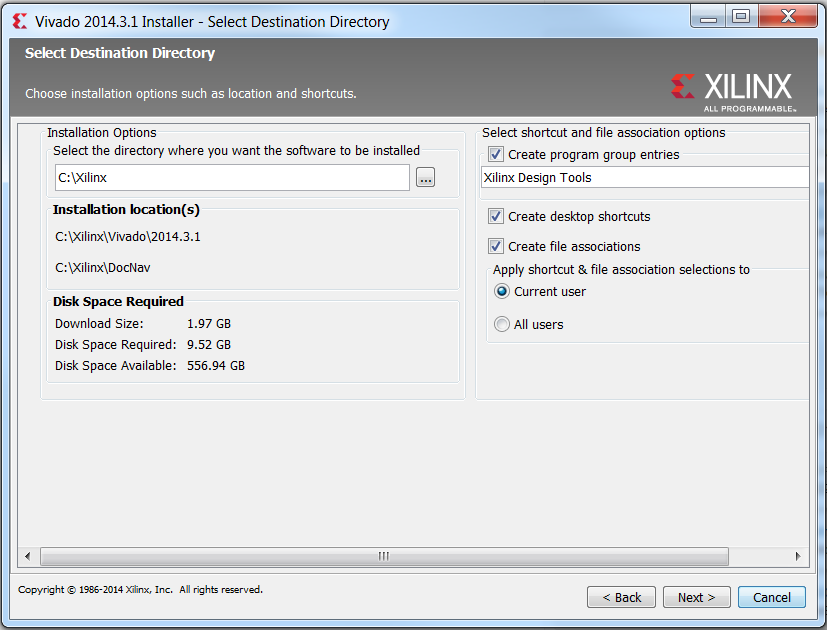Choose the All users radio option
The height and width of the screenshot is (630, 827).
pyautogui.click(x=502, y=324)
